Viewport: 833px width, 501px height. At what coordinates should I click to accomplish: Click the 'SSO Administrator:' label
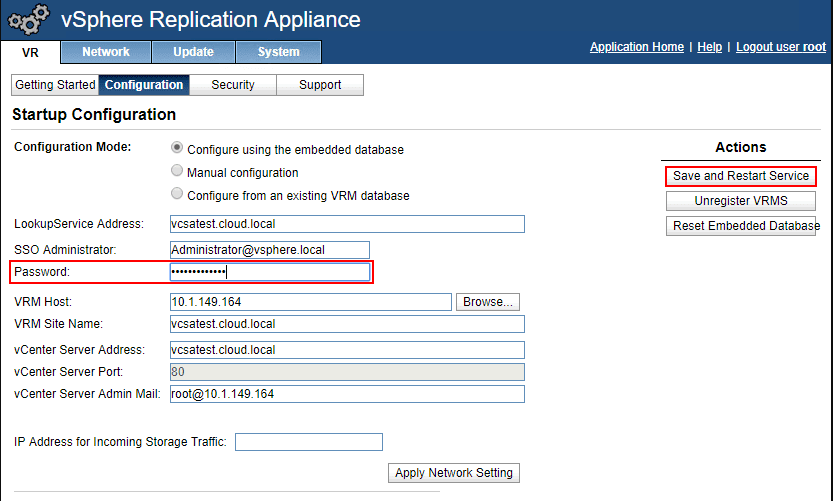click(65, 250)
